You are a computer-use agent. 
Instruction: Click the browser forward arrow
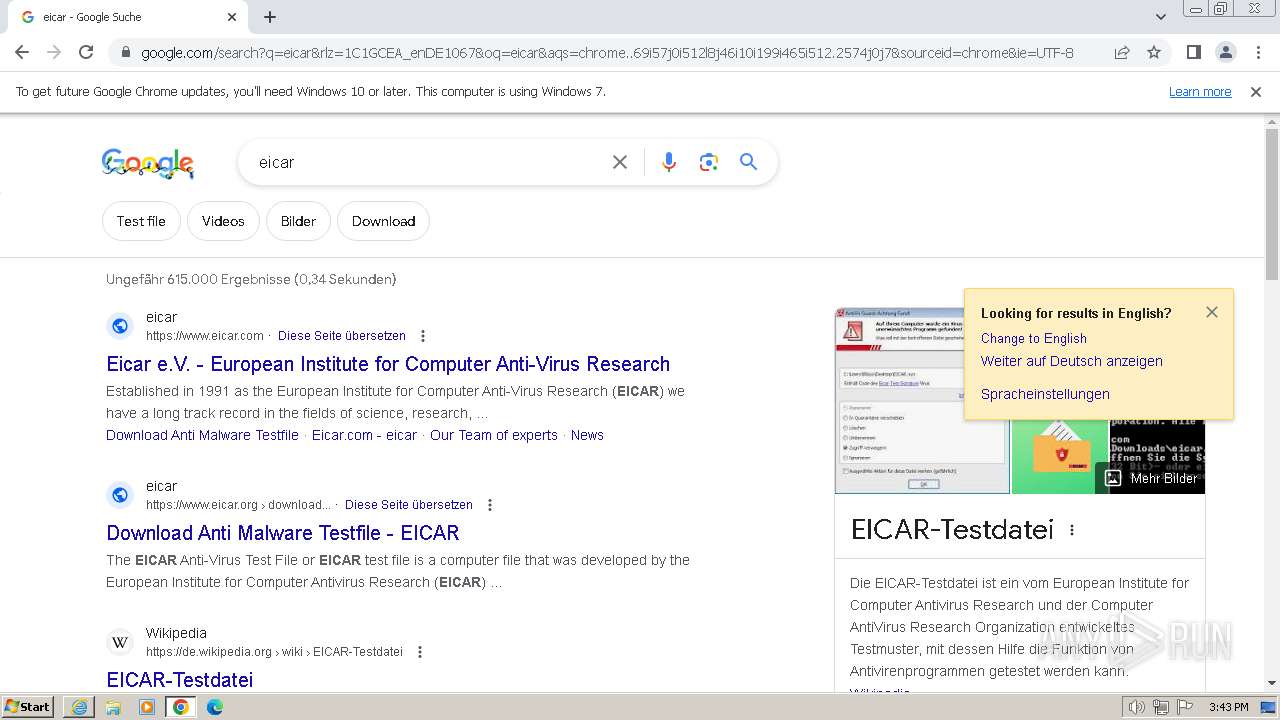(54, 52)
